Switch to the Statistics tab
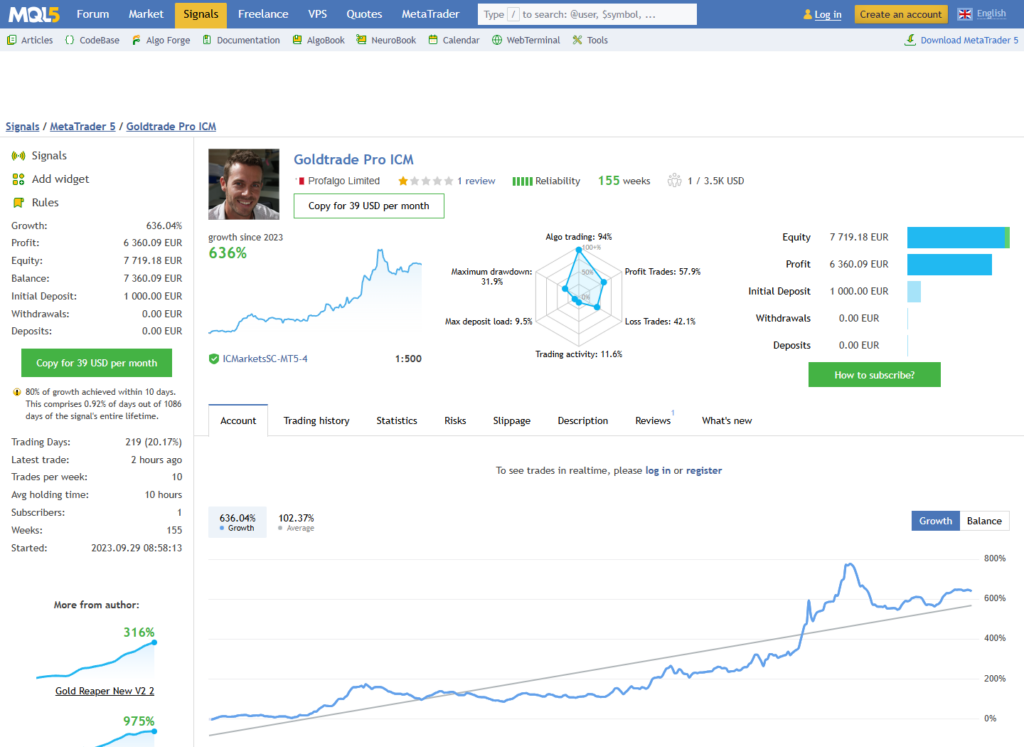 396,421
